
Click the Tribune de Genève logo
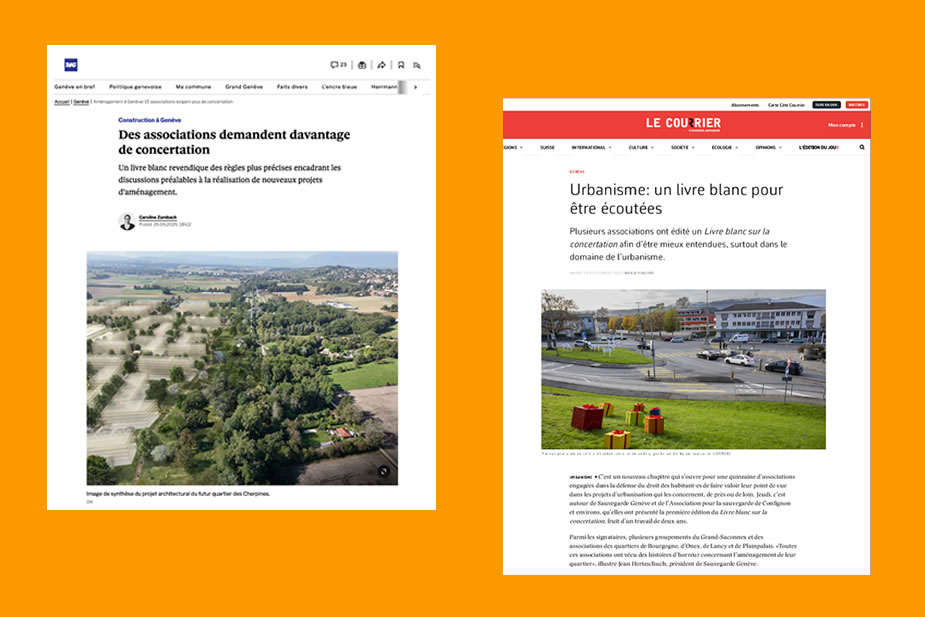point(71,65)
